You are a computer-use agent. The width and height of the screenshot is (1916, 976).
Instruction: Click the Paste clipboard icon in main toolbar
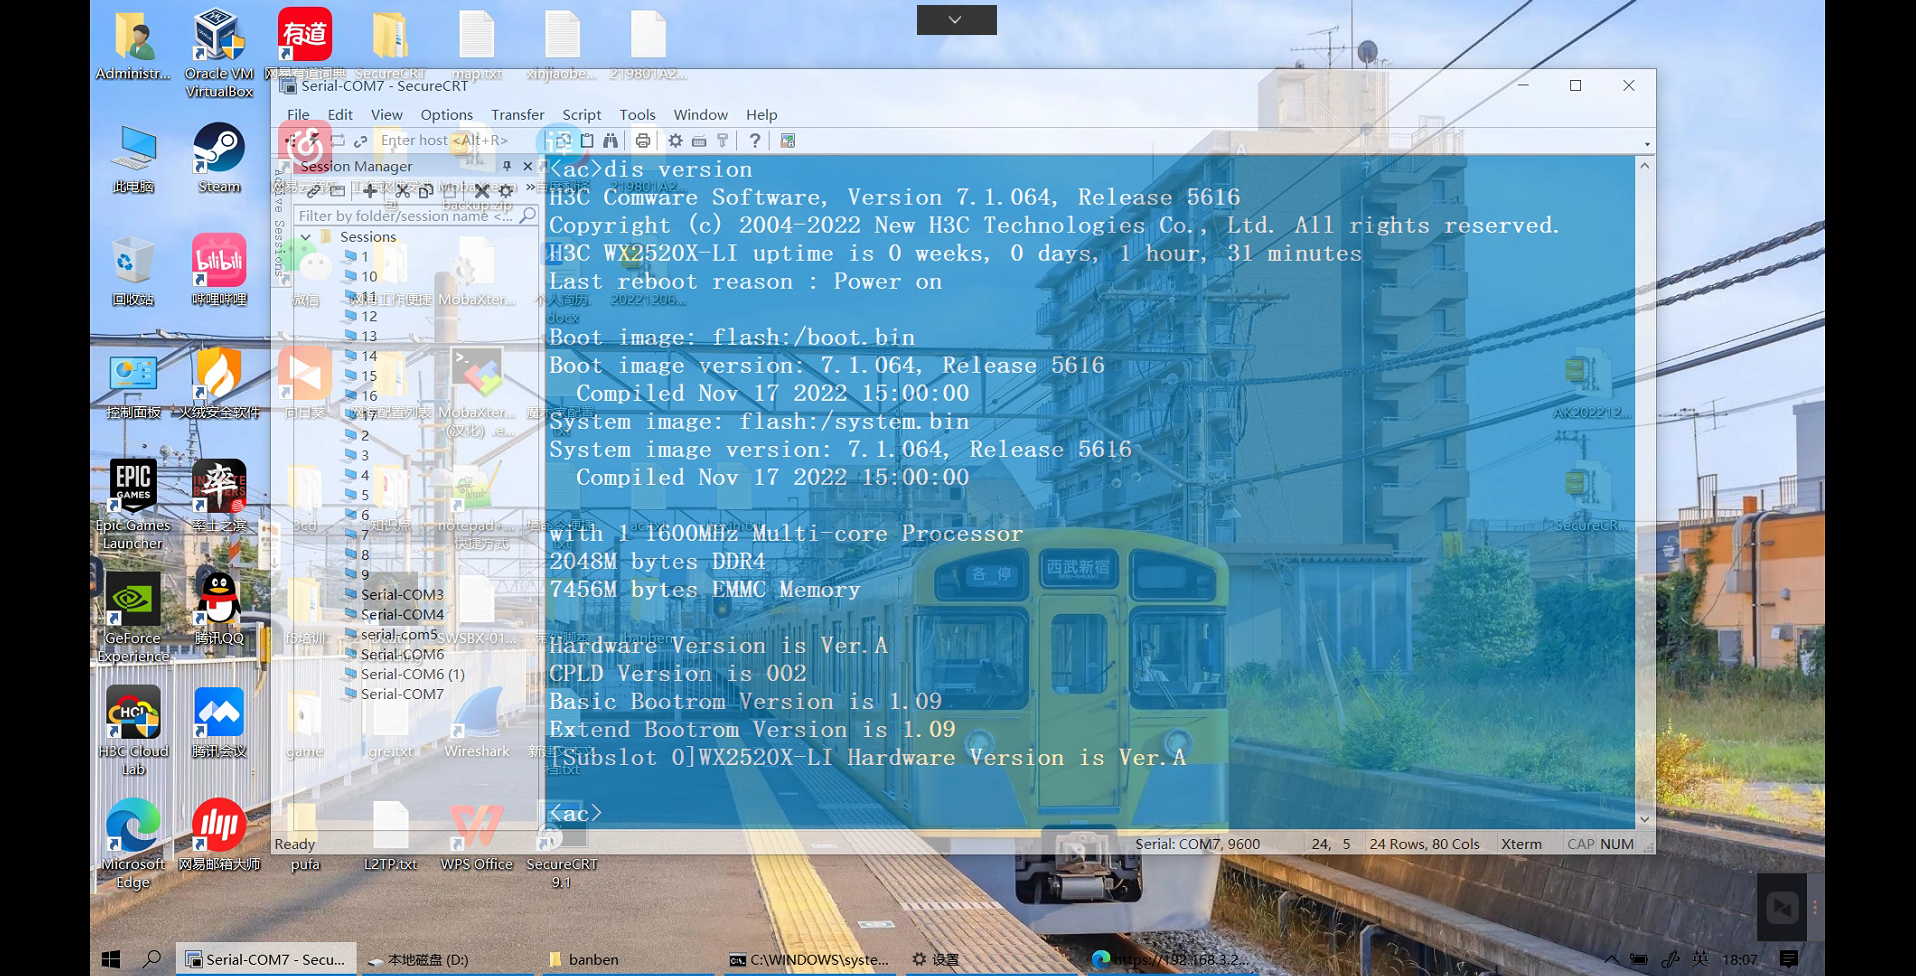pos(587,141)
